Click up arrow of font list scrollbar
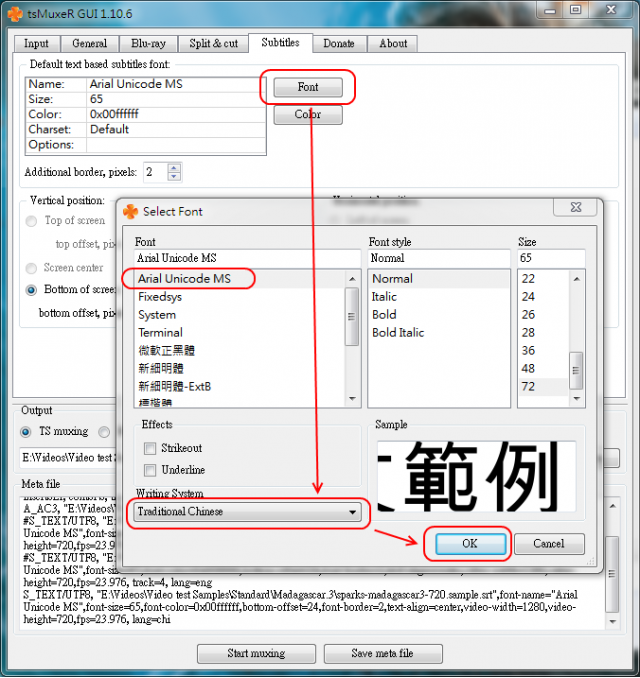 point(352,279)
